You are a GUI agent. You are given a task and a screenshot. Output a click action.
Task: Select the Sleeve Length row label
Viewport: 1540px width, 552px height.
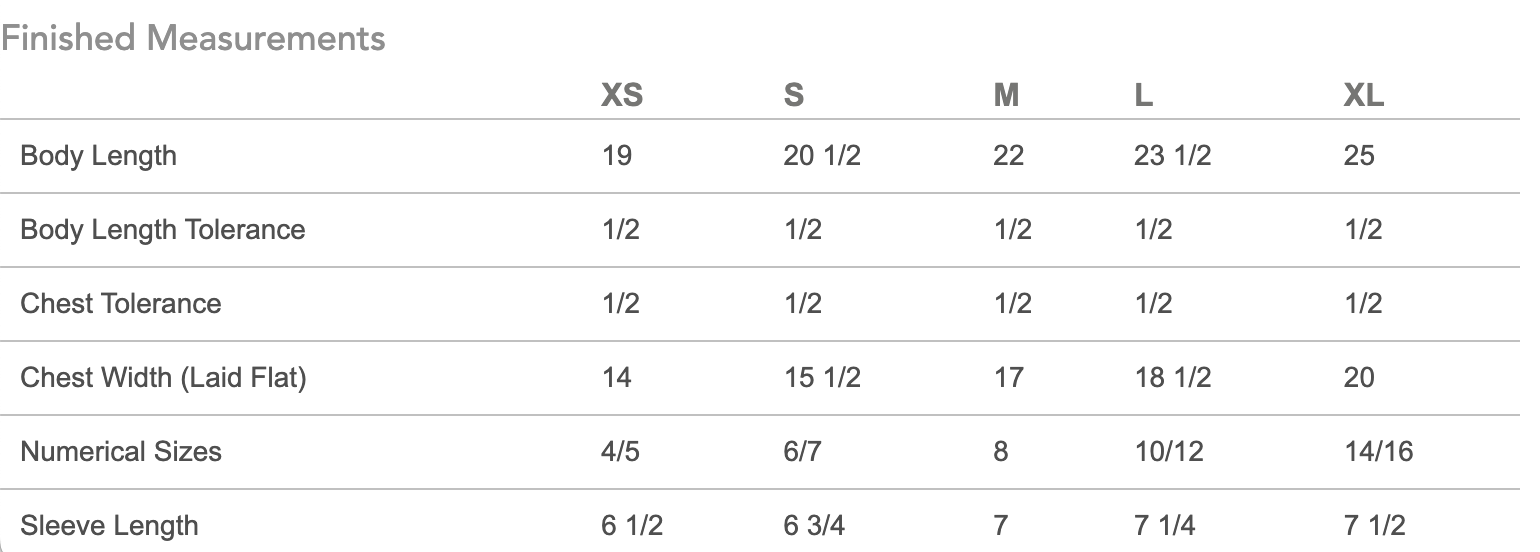(109, 526)
